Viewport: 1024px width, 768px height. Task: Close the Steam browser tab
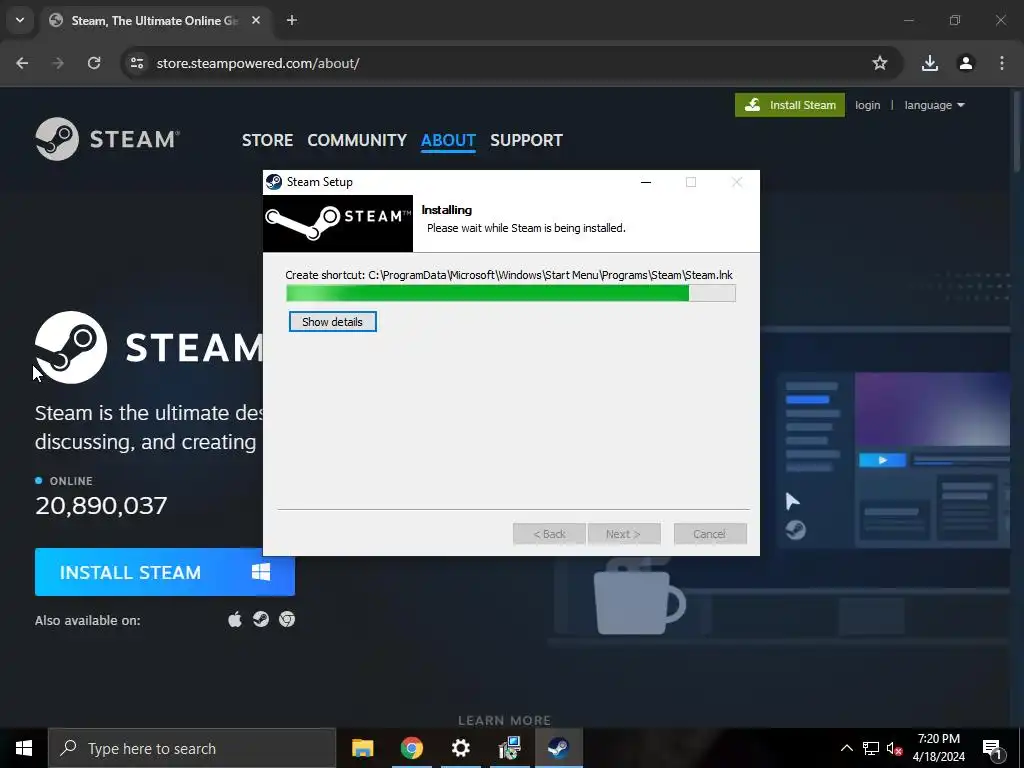click(256, 20)
